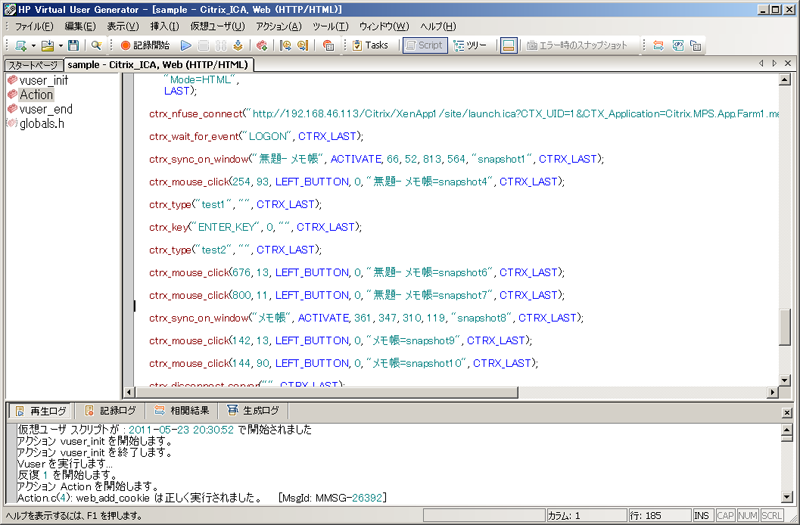Toggle the output window pane icon
800x525 pixels.
508,45
